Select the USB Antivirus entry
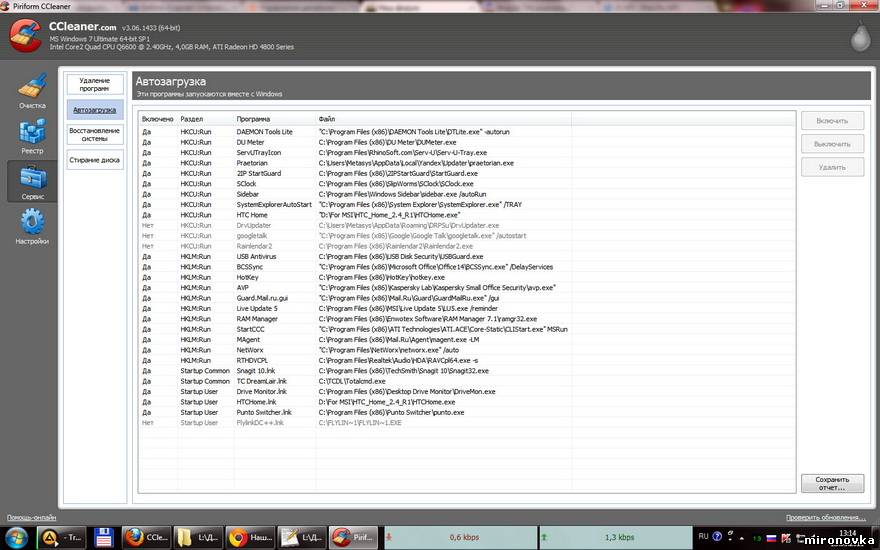Image resolution: width=880 pixels, height=550 pixels. coord(466,256)
